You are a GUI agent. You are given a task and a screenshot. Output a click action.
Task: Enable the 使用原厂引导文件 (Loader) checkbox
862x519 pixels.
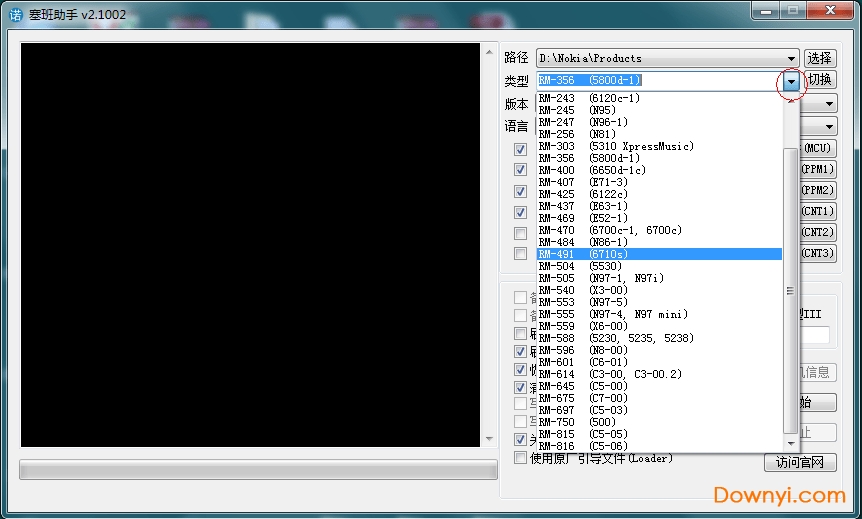point(520,458)
